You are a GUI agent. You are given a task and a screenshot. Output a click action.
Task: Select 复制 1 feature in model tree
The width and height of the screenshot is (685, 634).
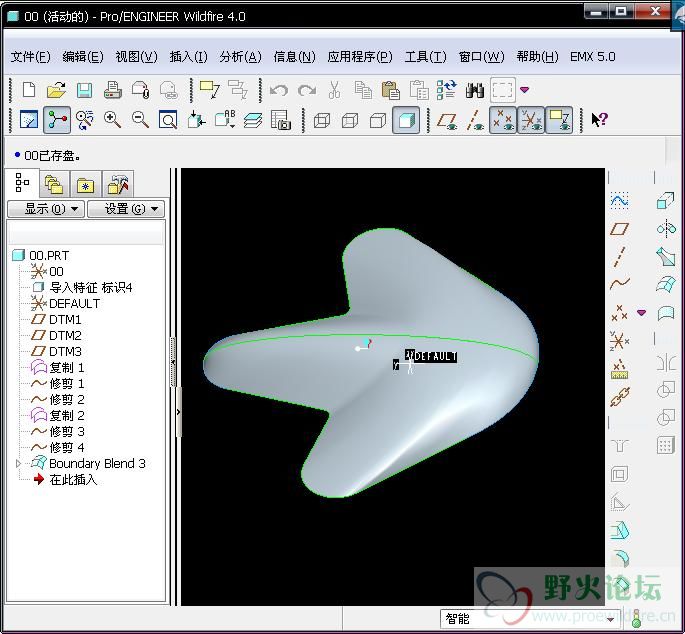[66, 368]
